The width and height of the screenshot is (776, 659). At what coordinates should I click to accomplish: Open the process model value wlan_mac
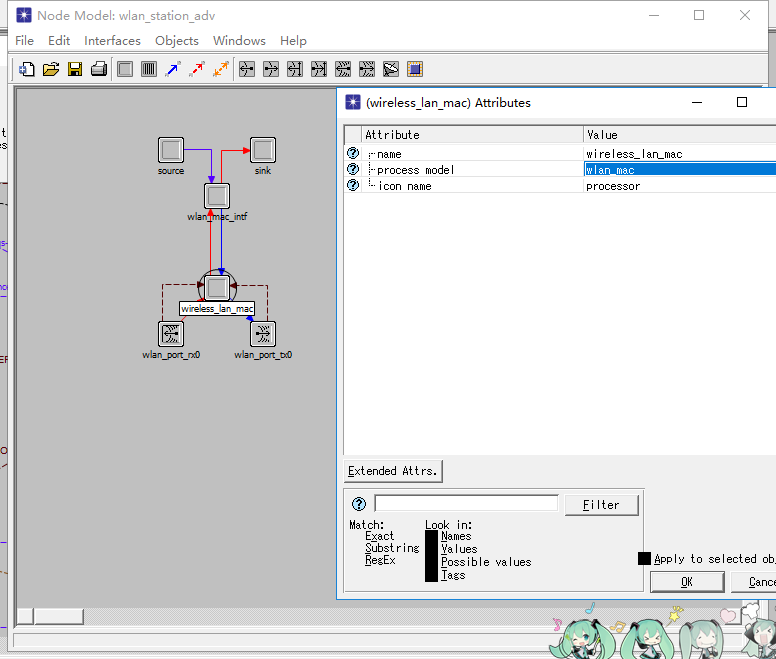click(679, 170)
